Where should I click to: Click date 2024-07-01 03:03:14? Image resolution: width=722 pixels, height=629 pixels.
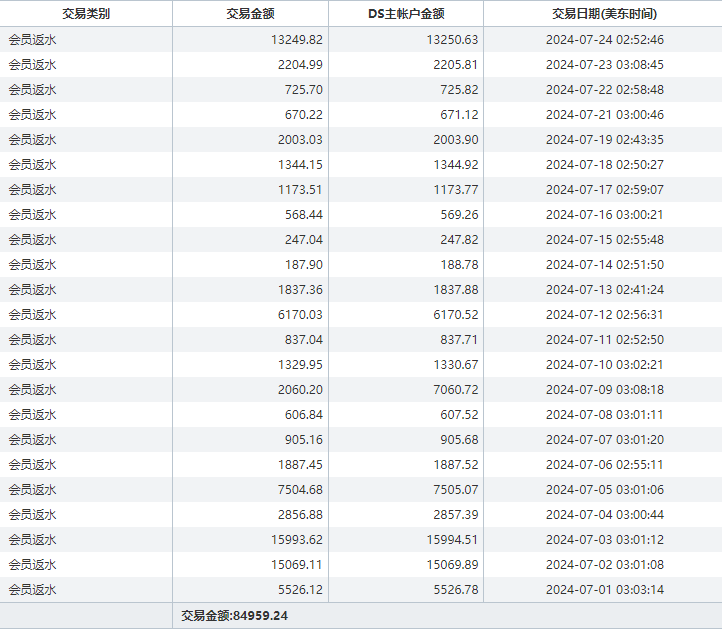coord(605,590)
